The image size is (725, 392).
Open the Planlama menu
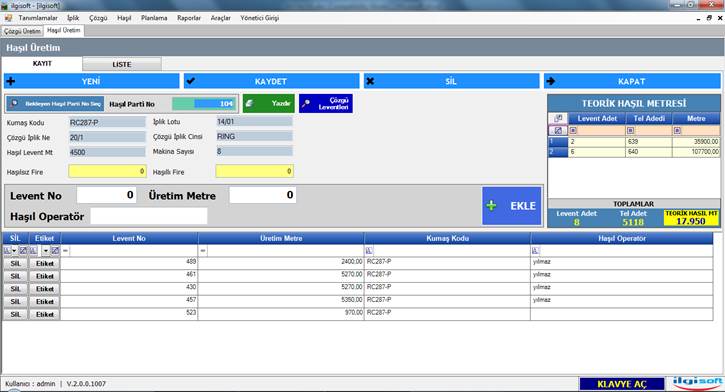[x=154, y=18]
